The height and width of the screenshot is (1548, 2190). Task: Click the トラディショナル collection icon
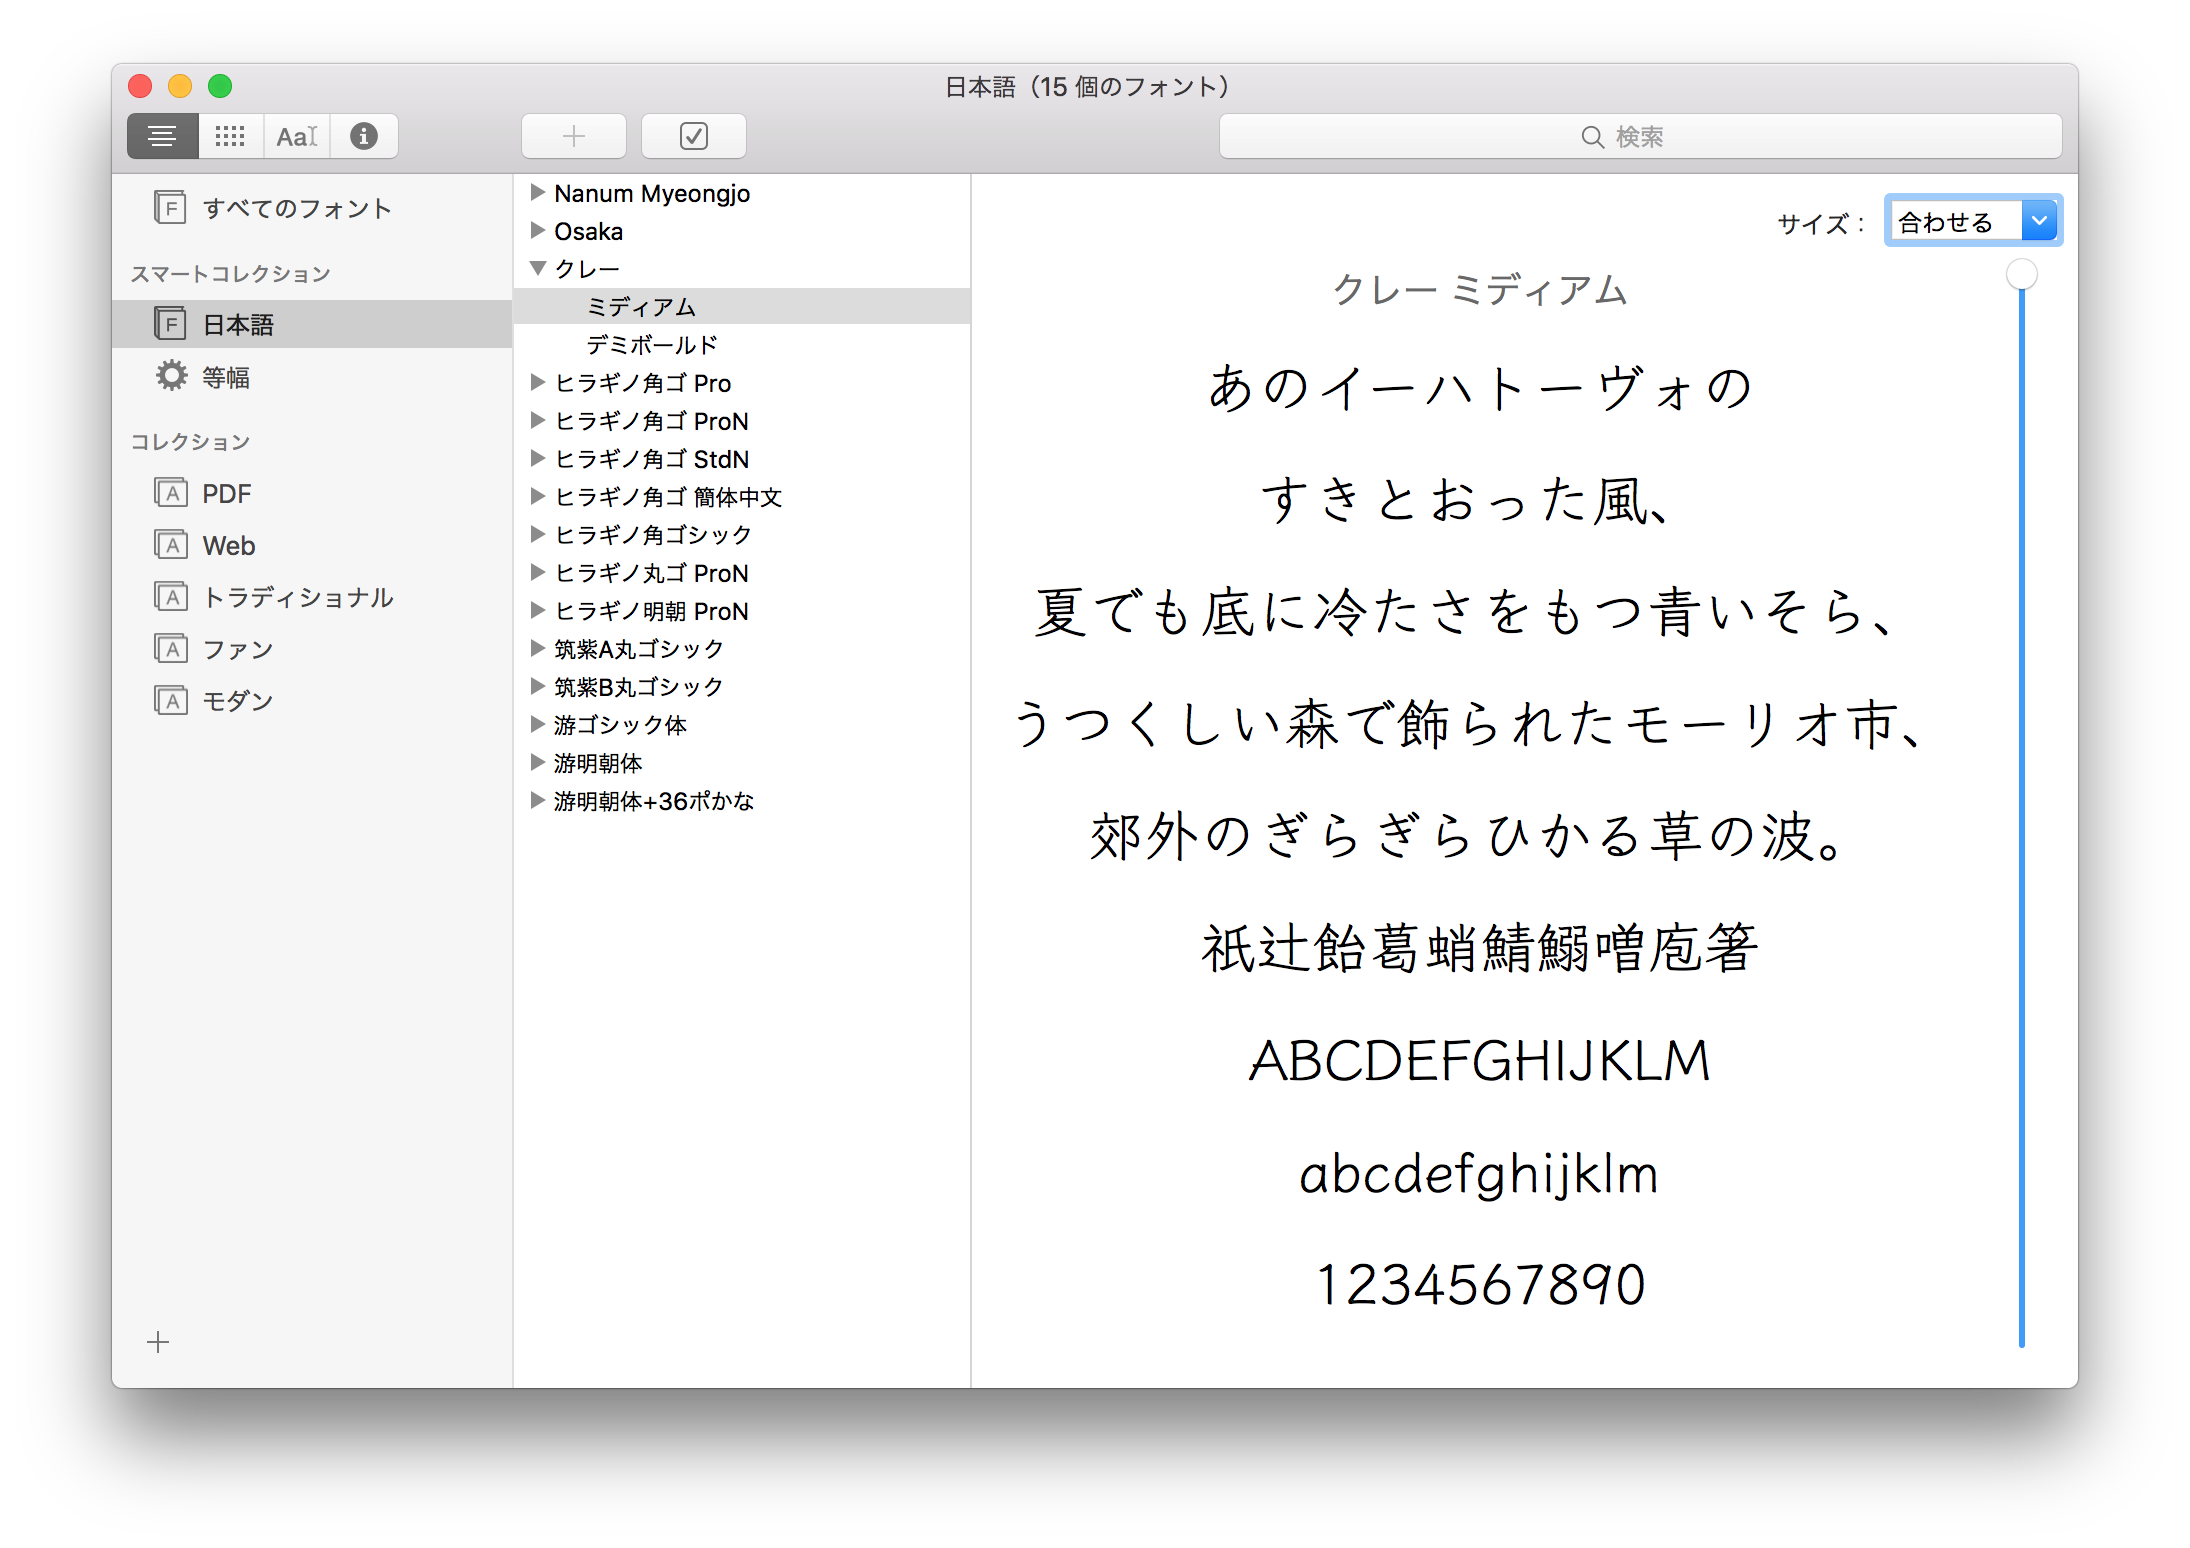point(171,596)
